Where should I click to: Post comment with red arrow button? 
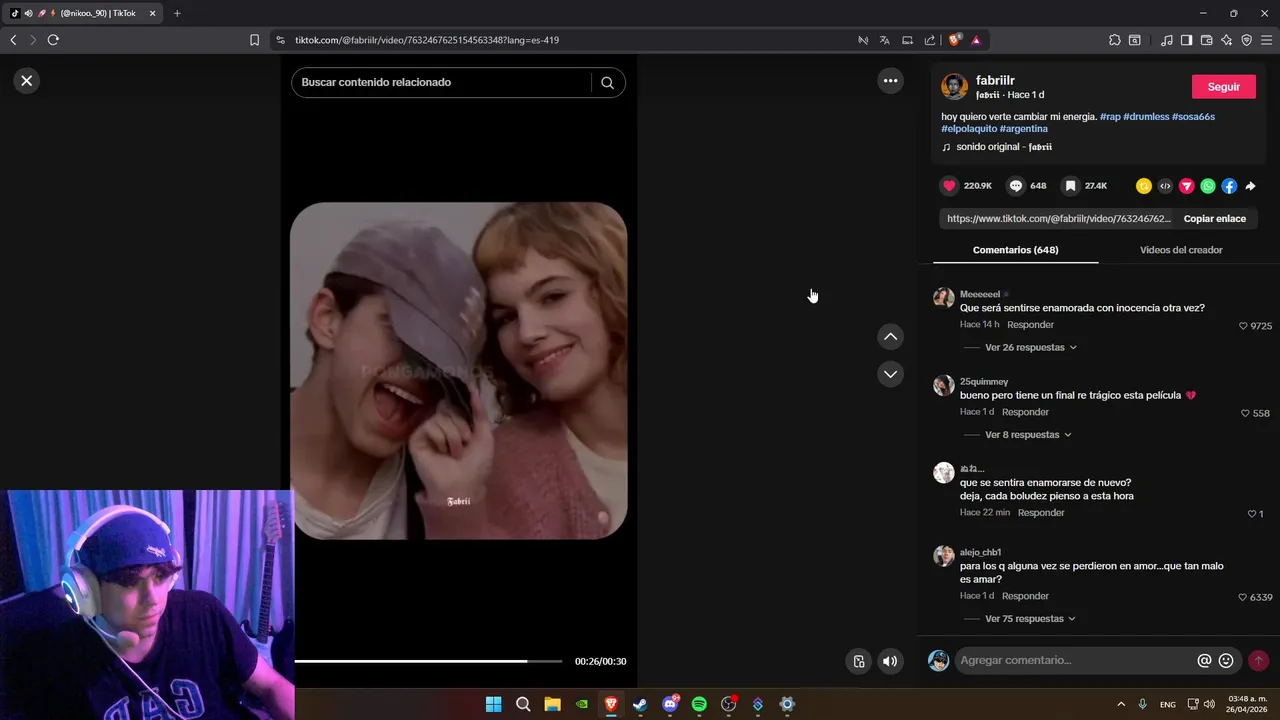(x=1258, y=661)
